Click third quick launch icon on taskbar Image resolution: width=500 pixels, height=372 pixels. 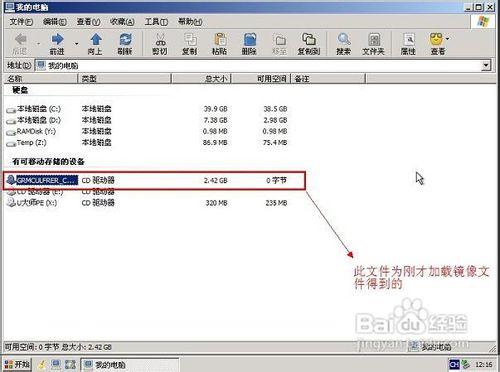(70, 365)
